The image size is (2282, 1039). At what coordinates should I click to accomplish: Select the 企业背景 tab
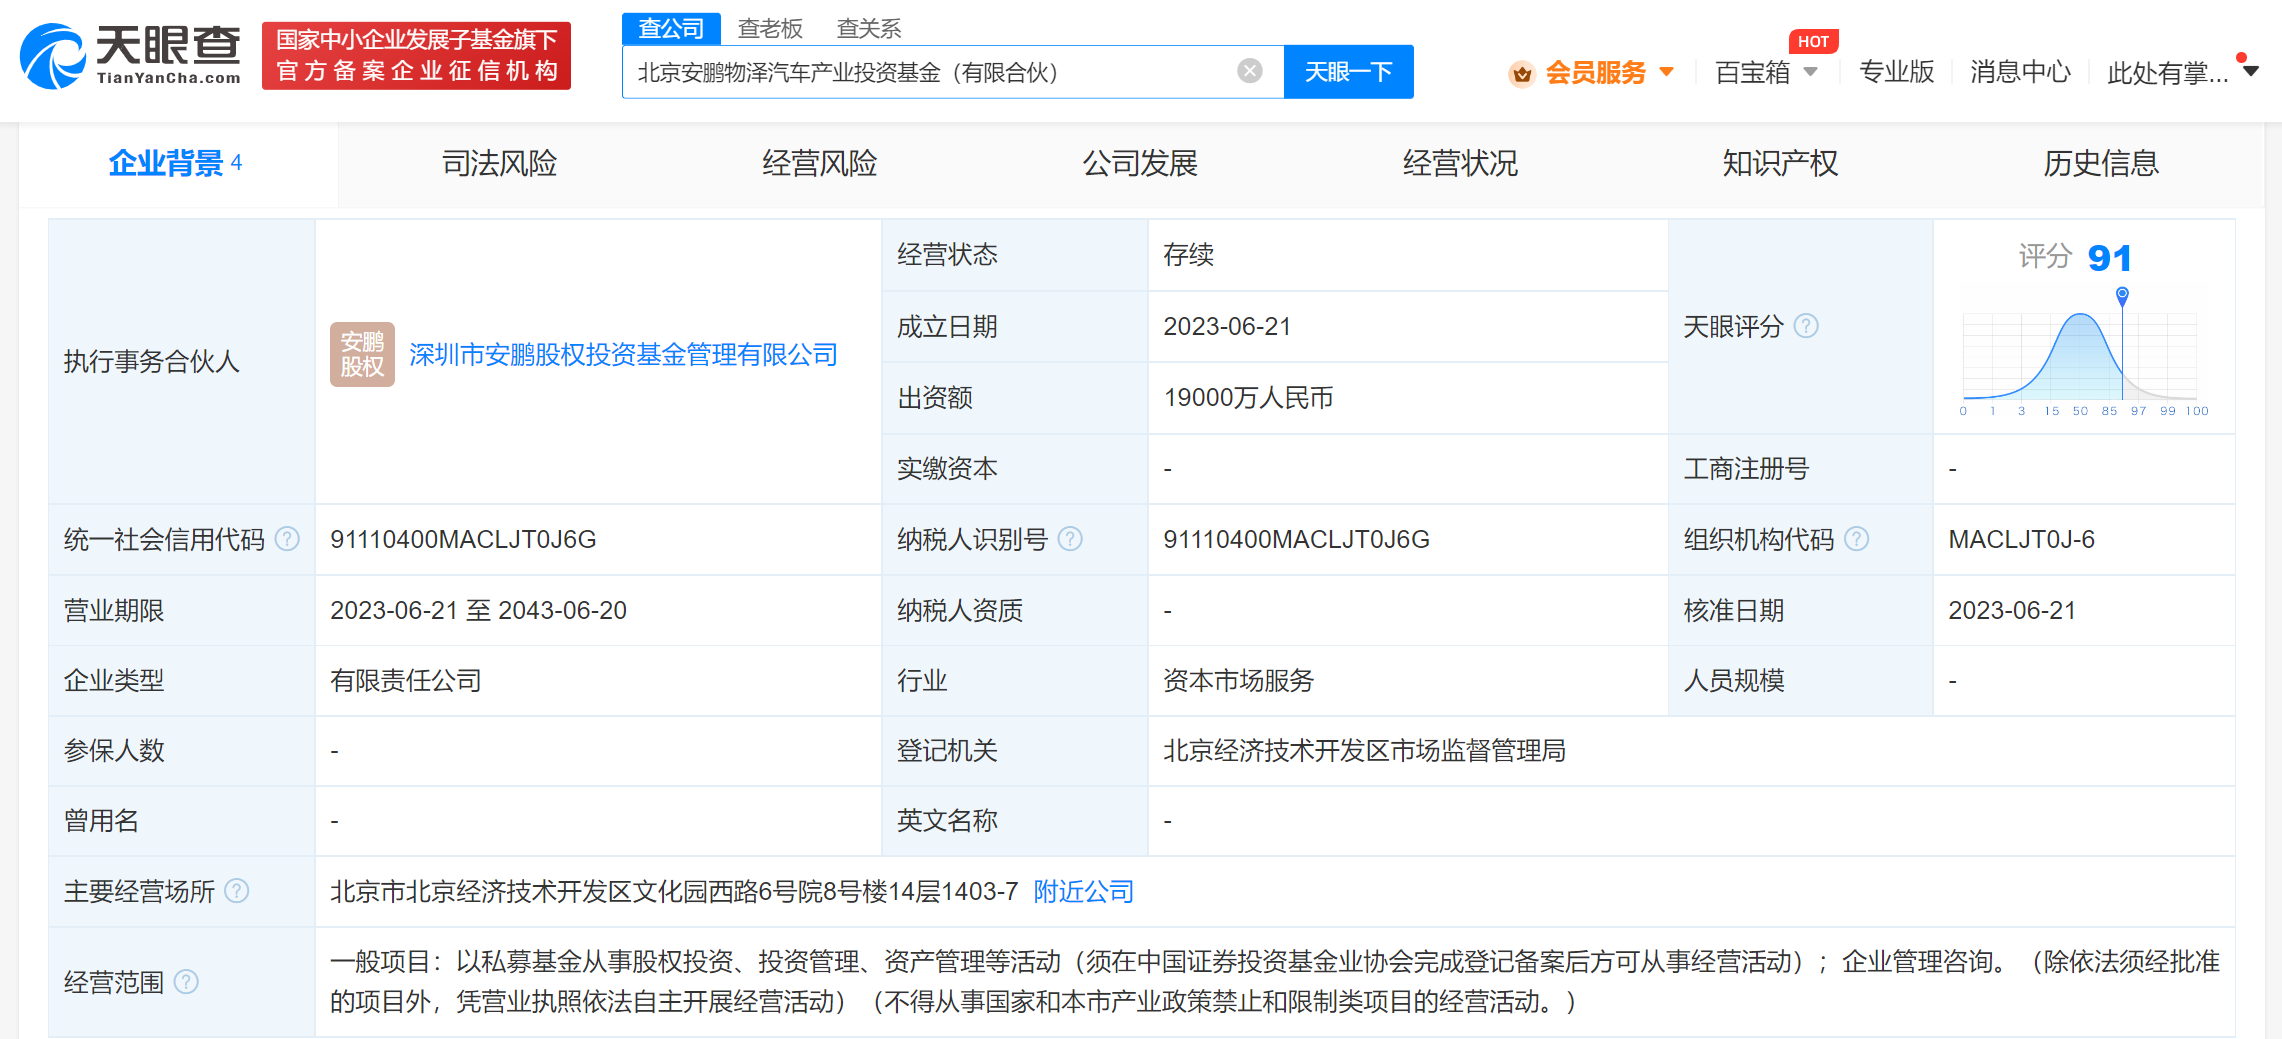[176, 163]
